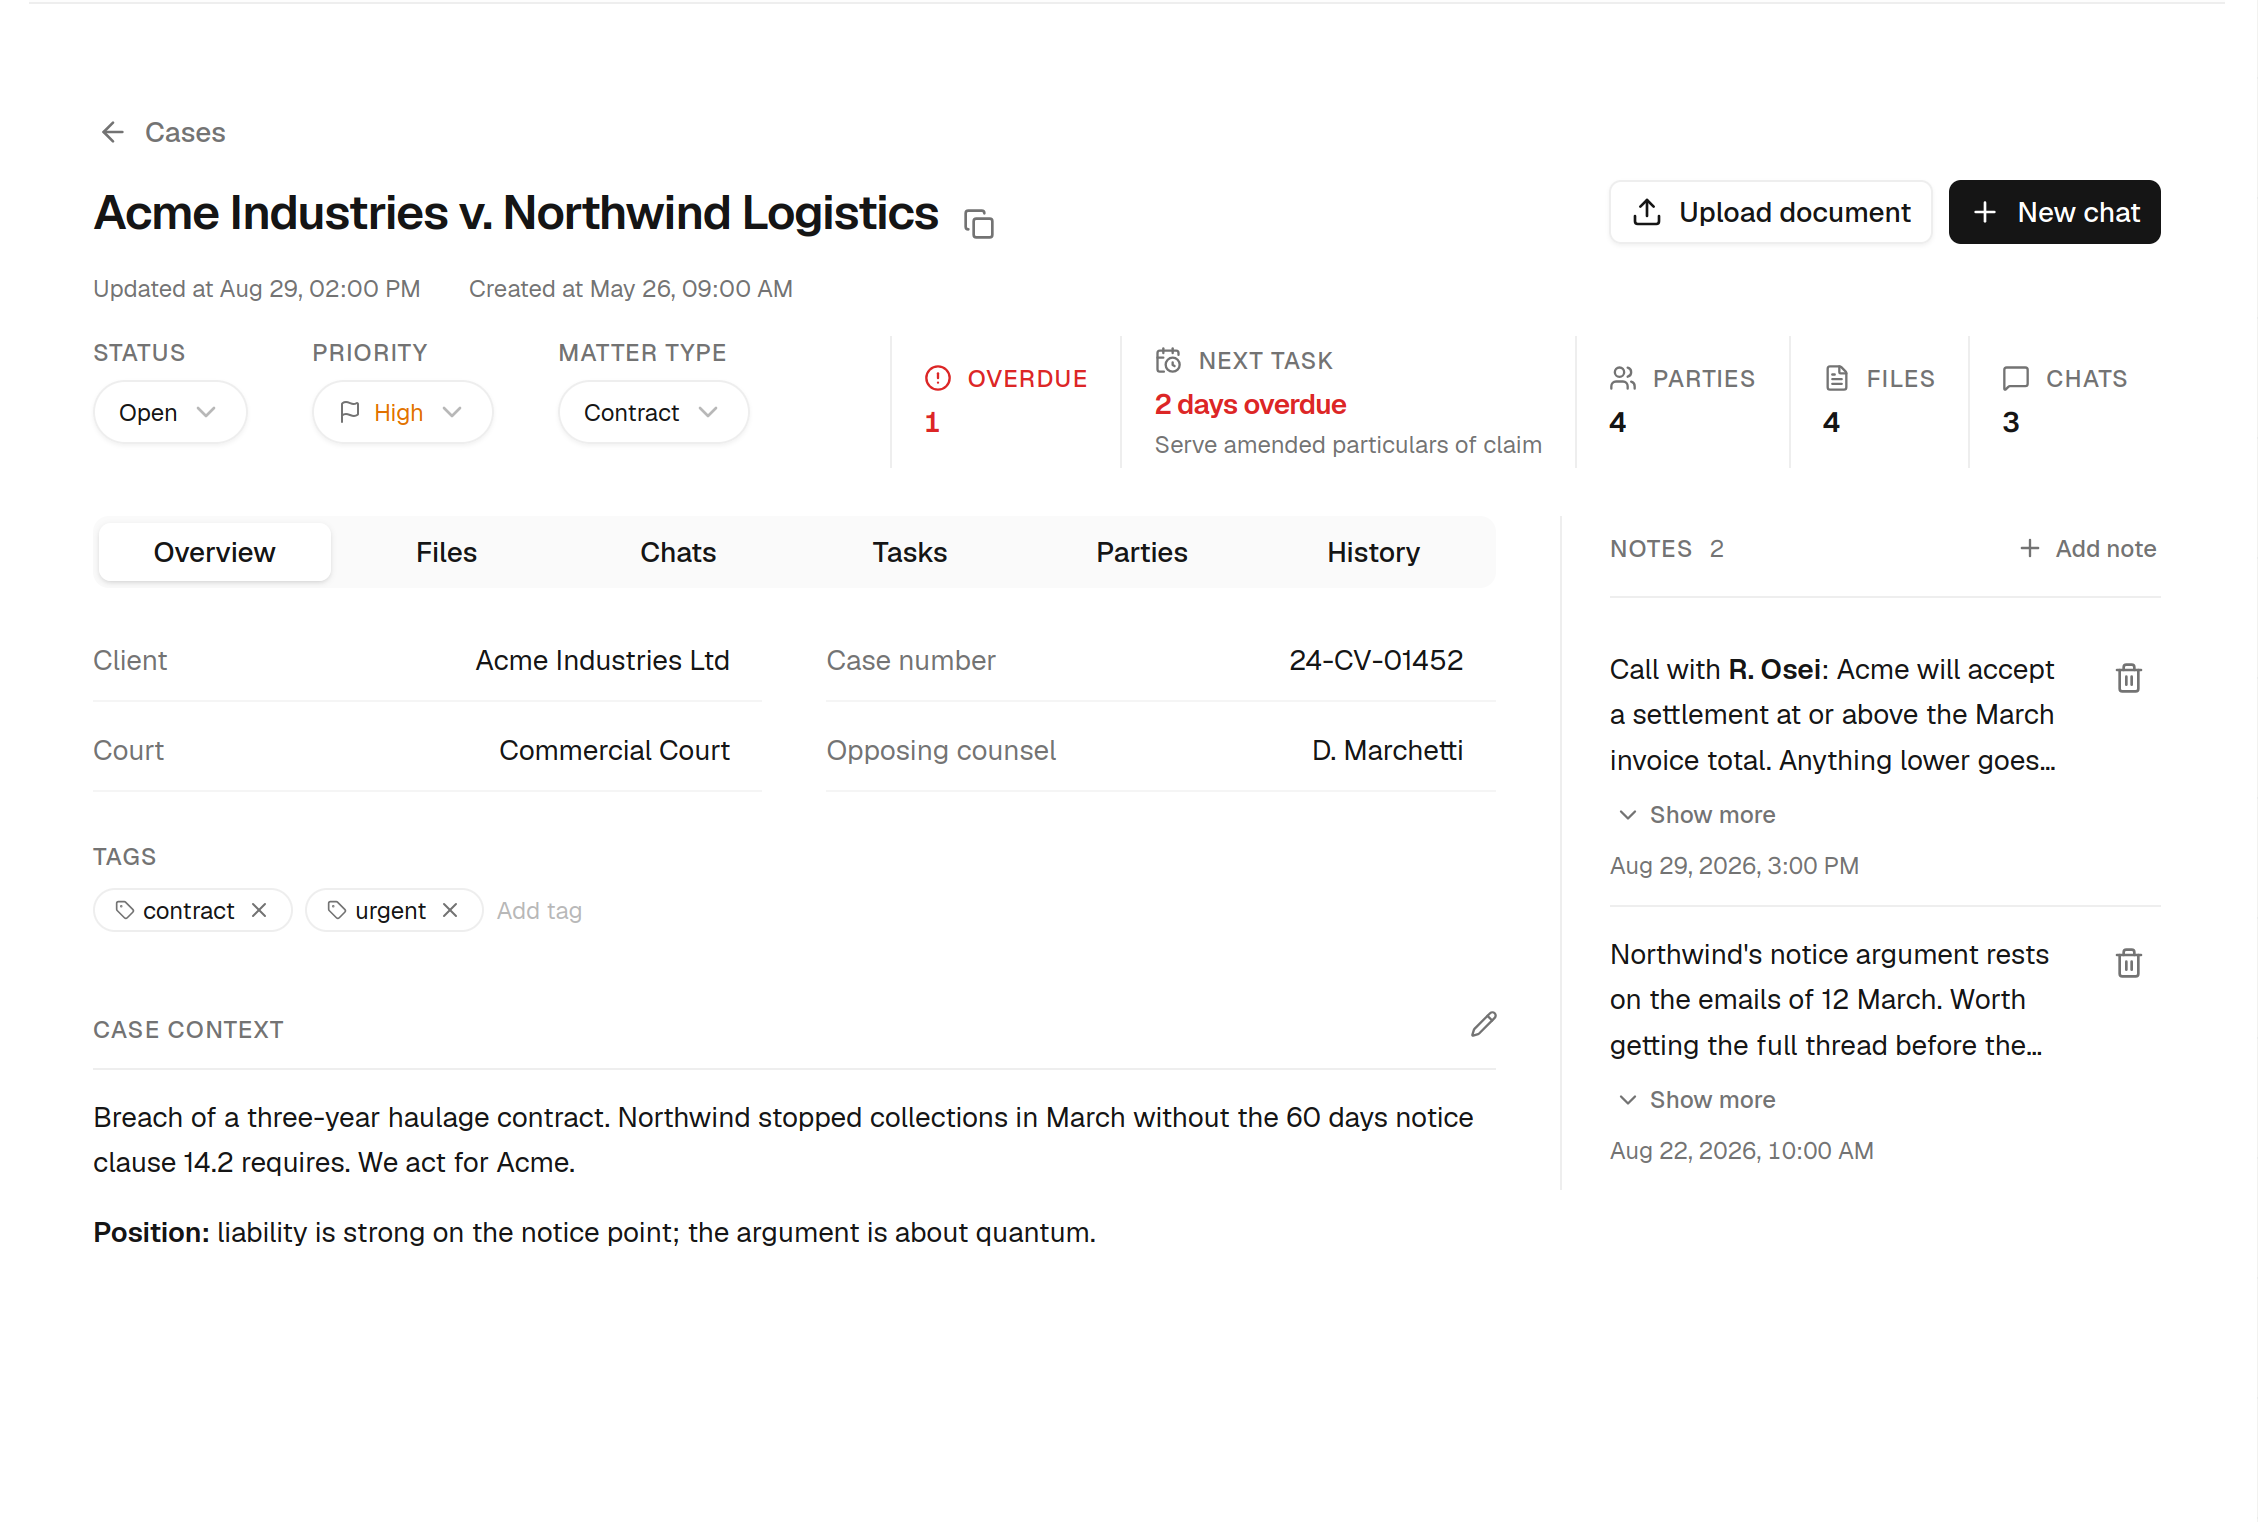2258x1522 pixels.
Task: Switch to the Files tab
Action: [x=446, y=552]
